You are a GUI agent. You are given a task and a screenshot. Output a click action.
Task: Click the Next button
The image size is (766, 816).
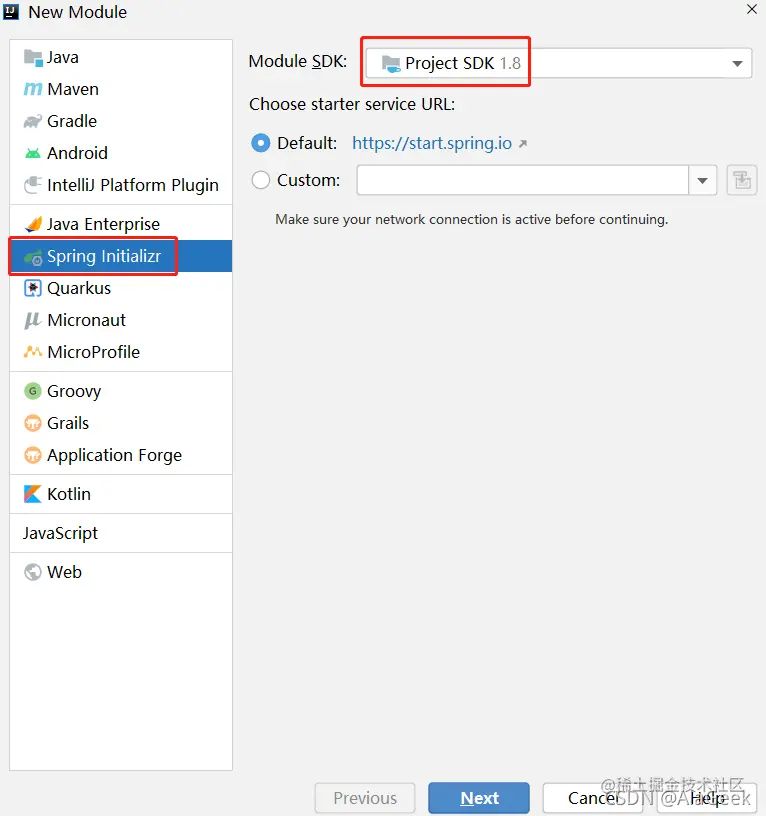(479, 798)
